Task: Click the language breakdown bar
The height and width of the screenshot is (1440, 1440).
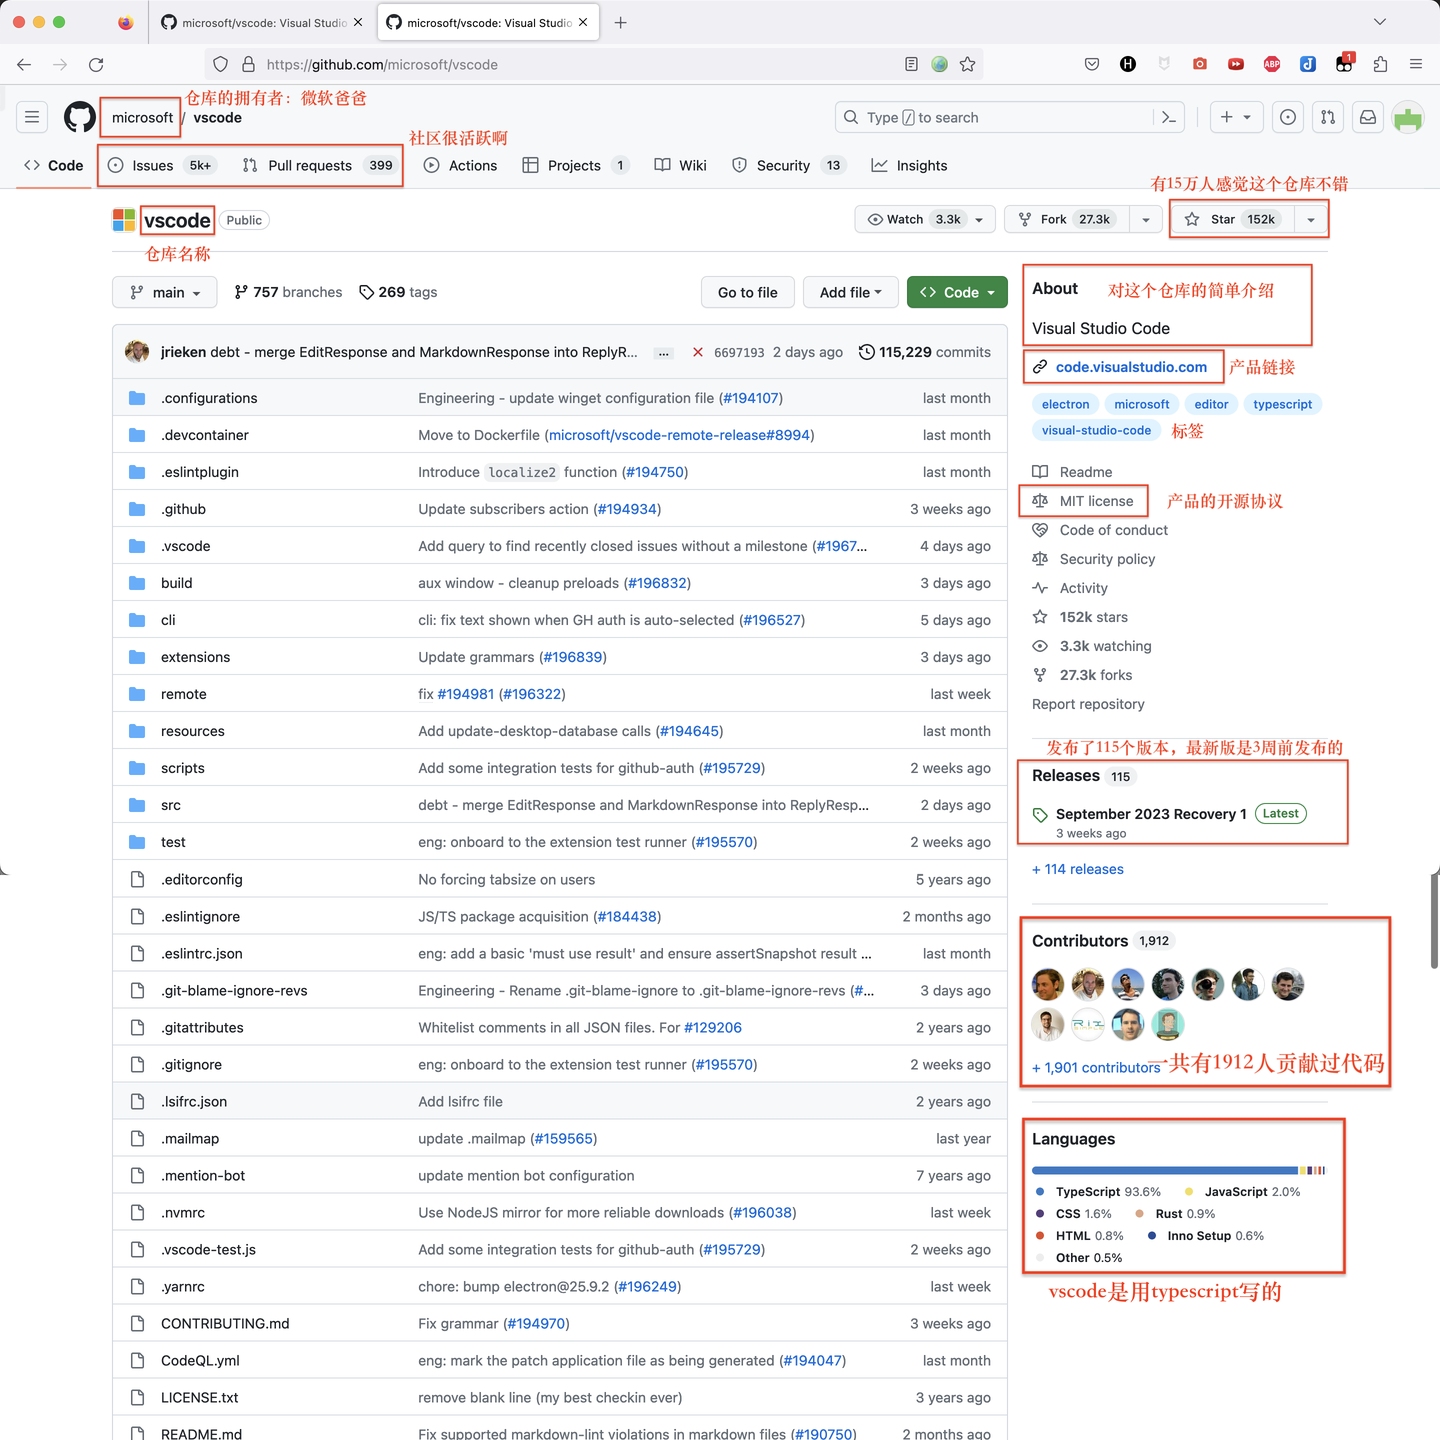Action: [x=1179, y=1170]
